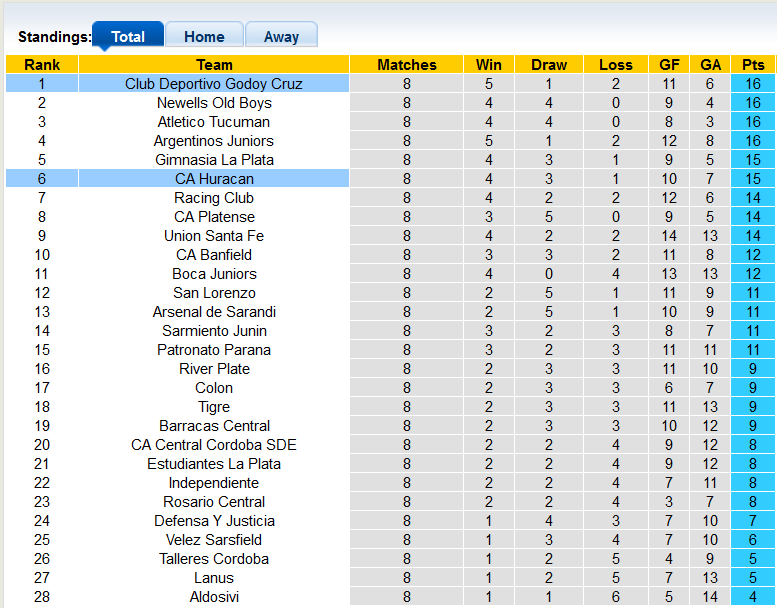
Task: Open Independiente team link
Action: (214, 483)
